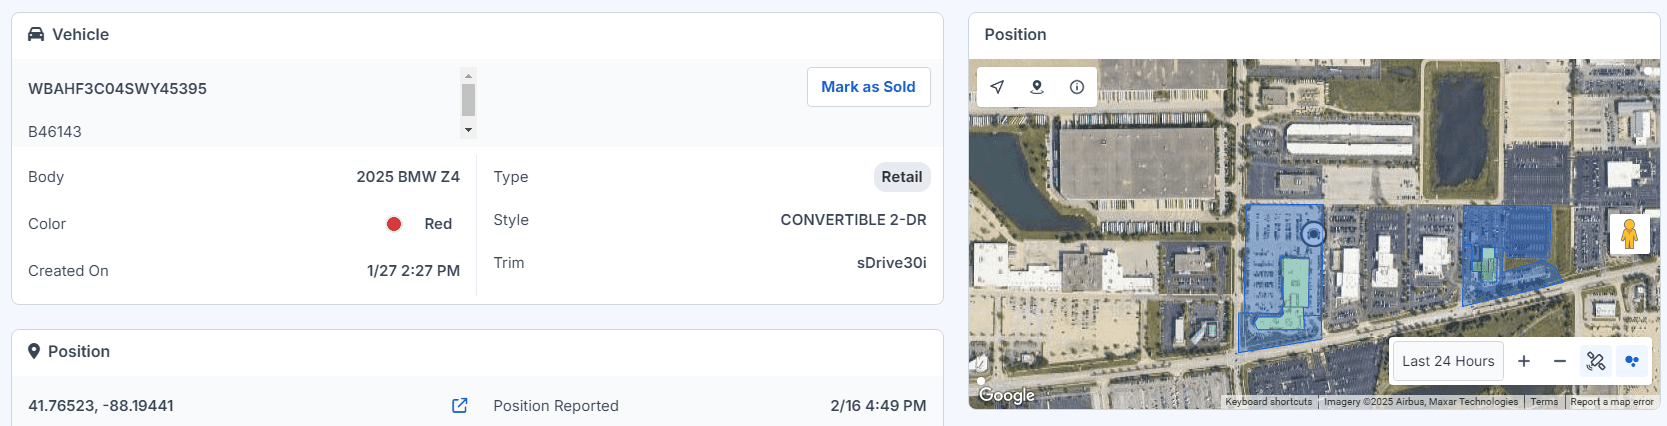Click the VIN text WBAHF3C04SWY45395
Image resolution: width=1667 pixels, height=426 pixels.
click(117, 88)
